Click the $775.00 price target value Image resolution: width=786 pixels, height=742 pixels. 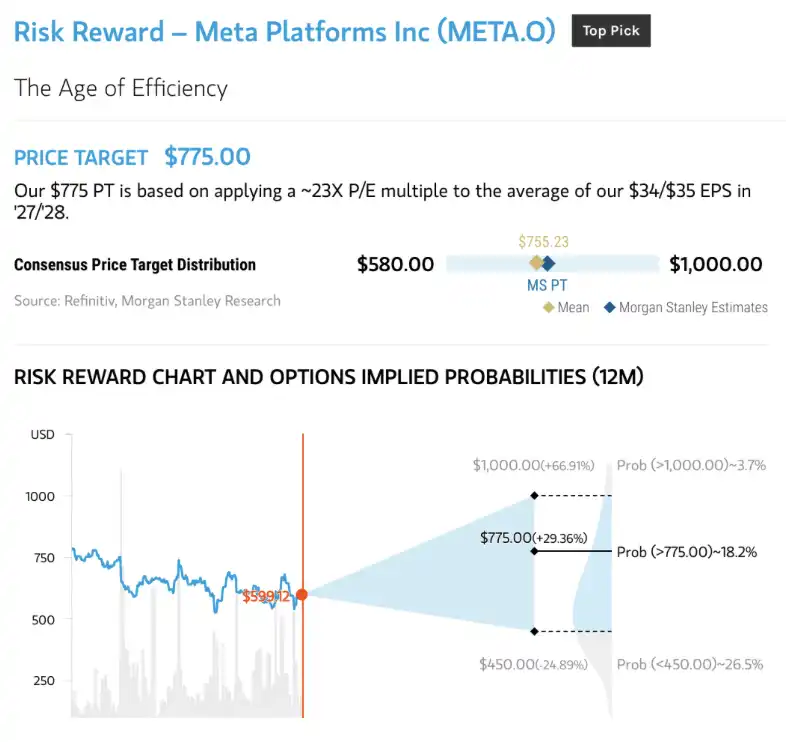(208, 157)
